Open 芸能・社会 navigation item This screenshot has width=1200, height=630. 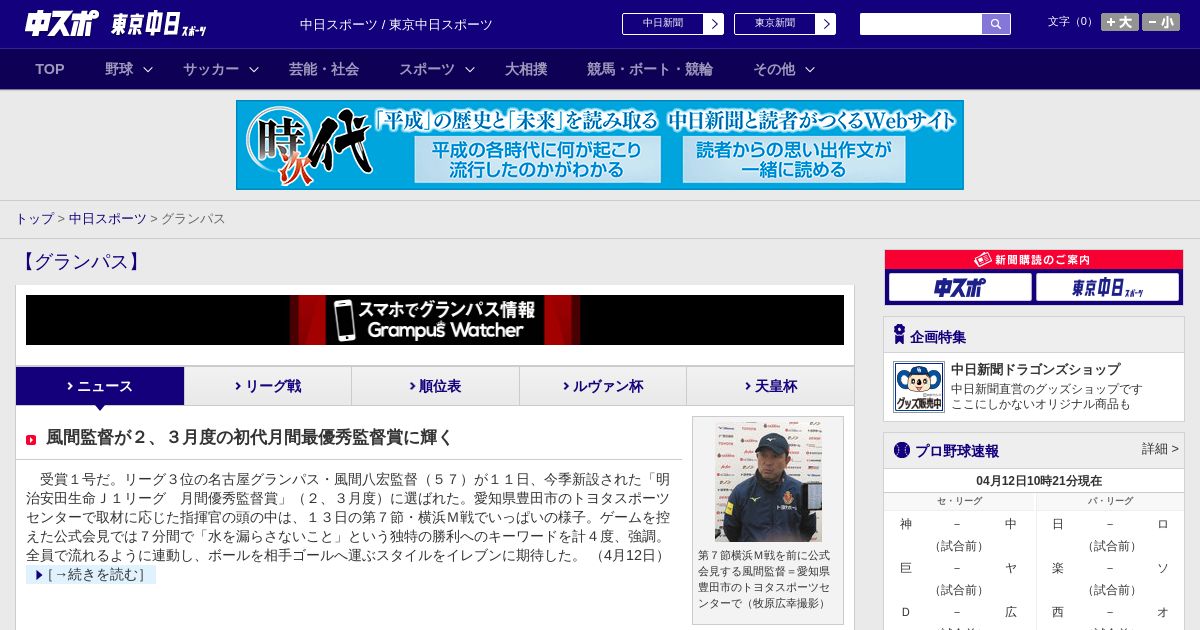324,69
